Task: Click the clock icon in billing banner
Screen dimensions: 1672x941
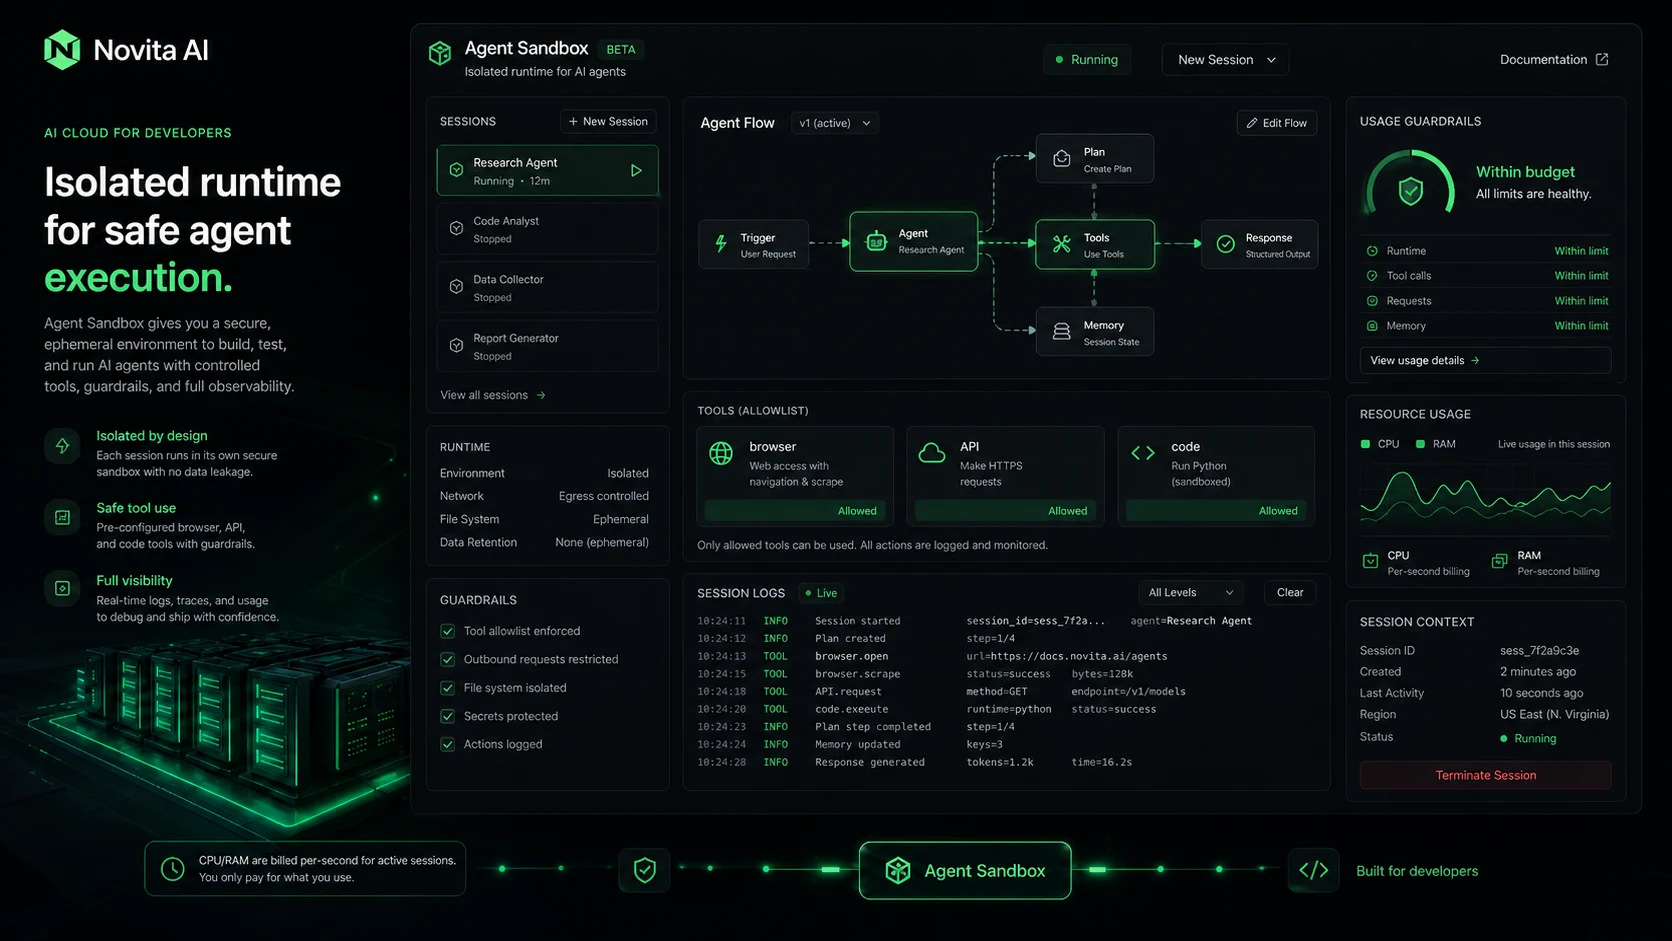Action: (x=173, y=869)
